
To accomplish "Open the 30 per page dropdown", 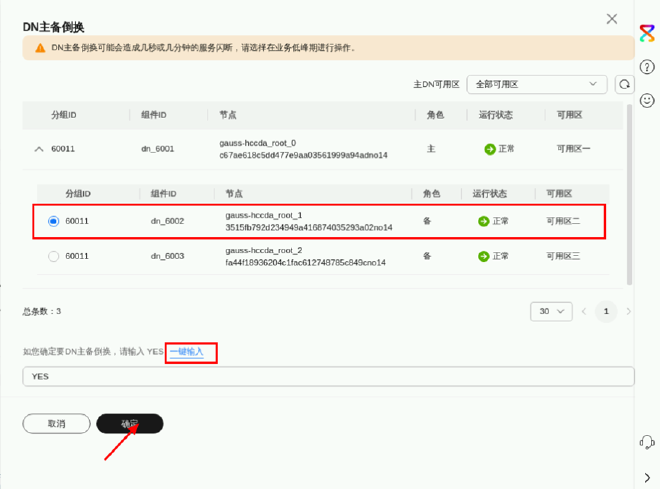I will pos(550,312).
